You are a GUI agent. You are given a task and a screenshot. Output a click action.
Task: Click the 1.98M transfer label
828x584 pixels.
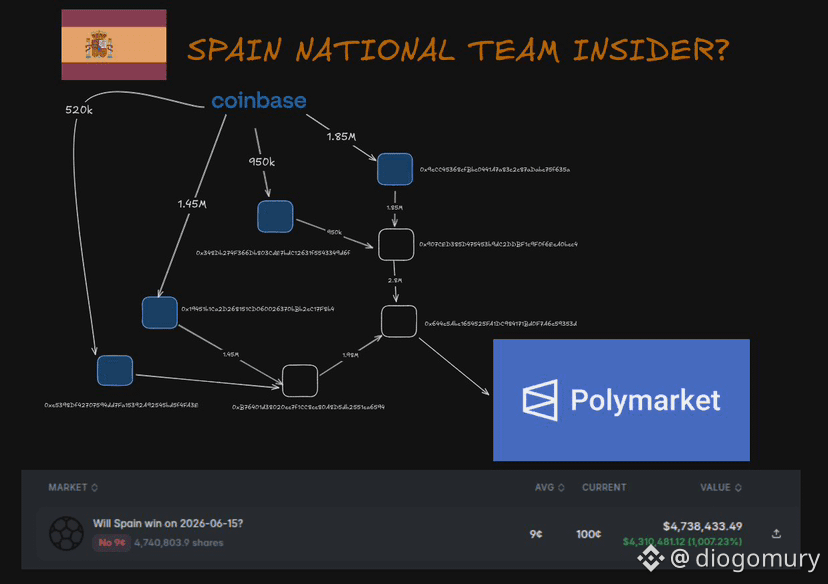click(351, 355)
